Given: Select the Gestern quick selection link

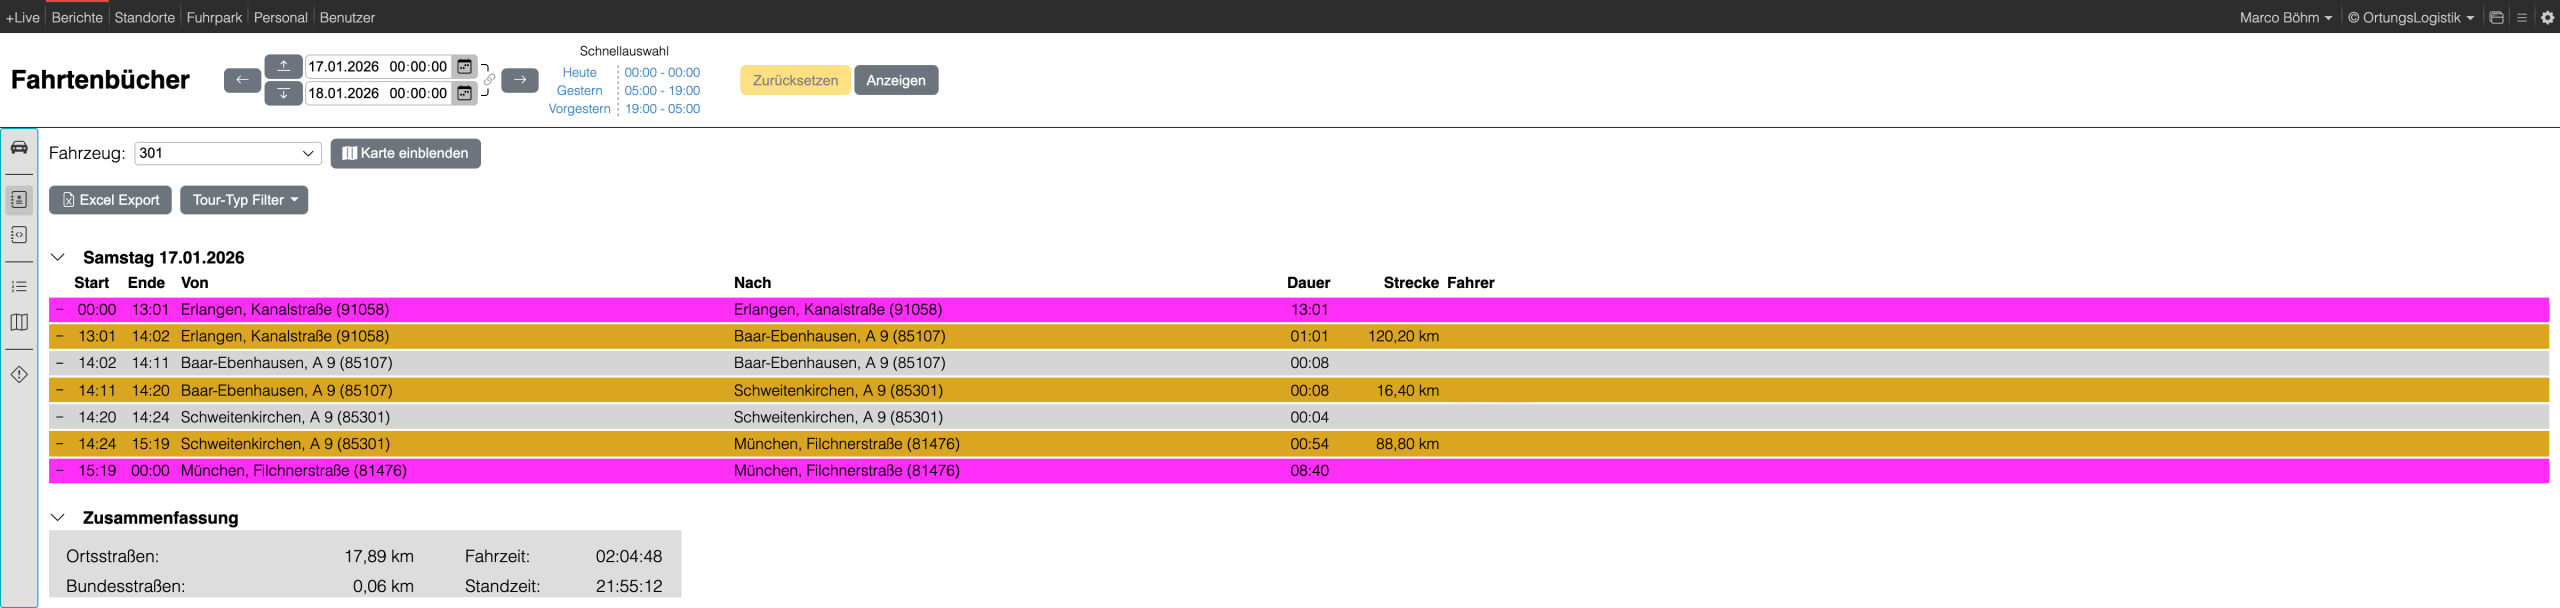Looking at the screenshot, I should pos(579,91).
